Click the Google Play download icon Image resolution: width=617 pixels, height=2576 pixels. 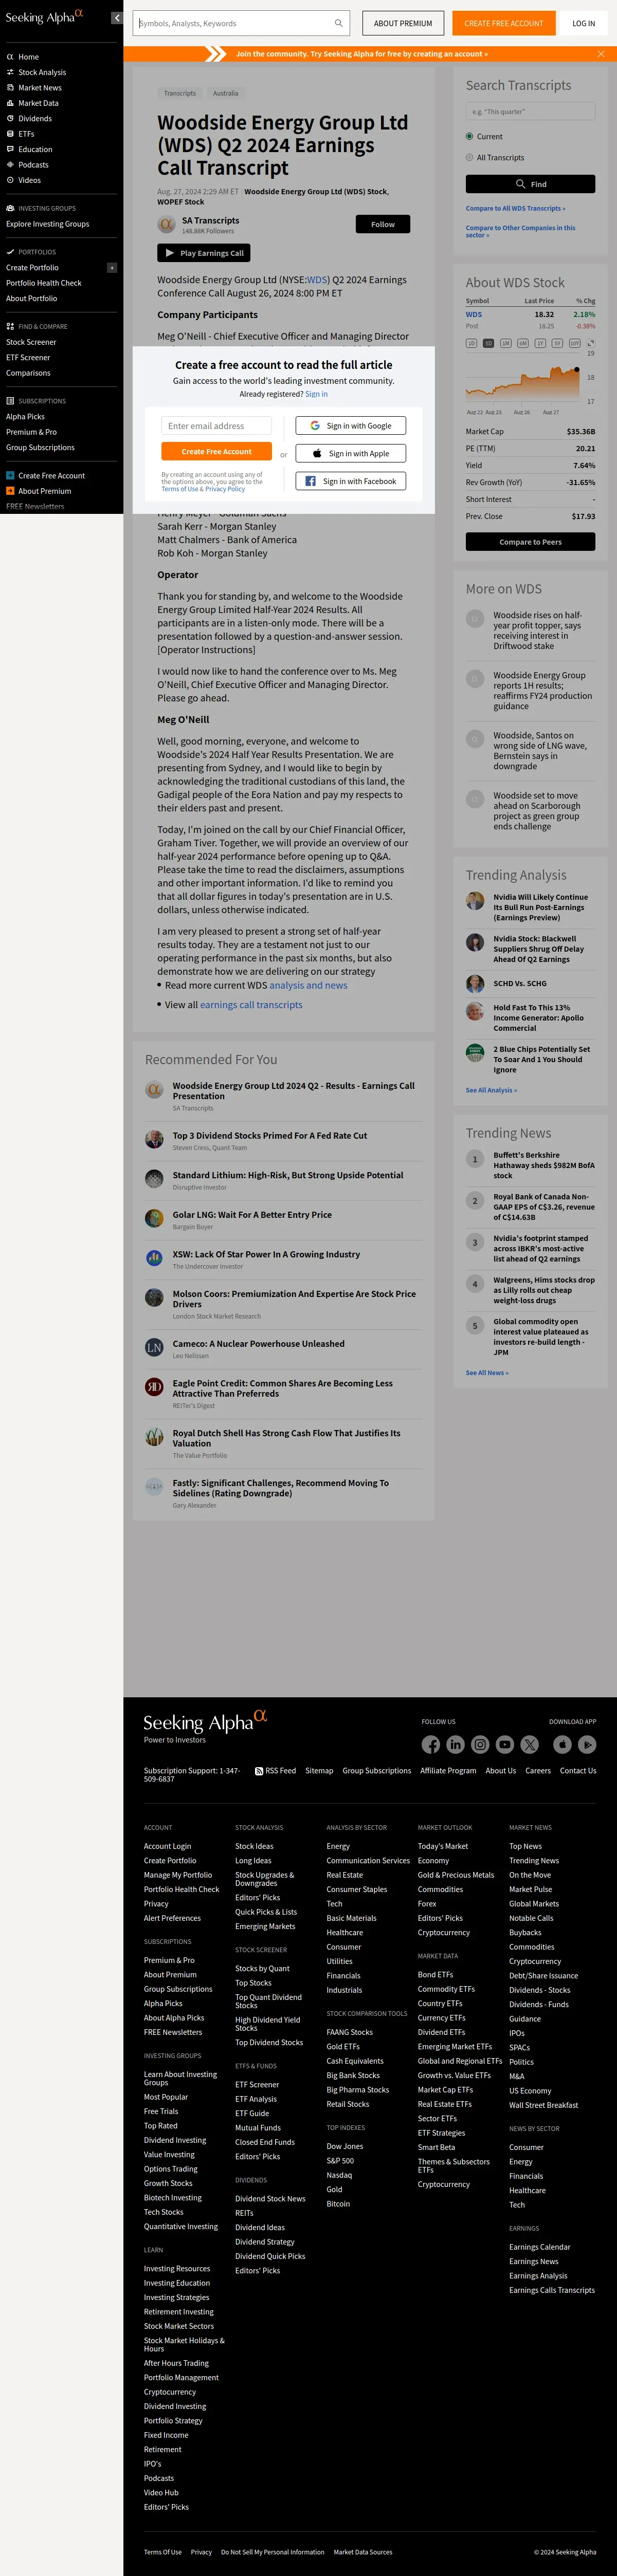[x=587, y=1744]
